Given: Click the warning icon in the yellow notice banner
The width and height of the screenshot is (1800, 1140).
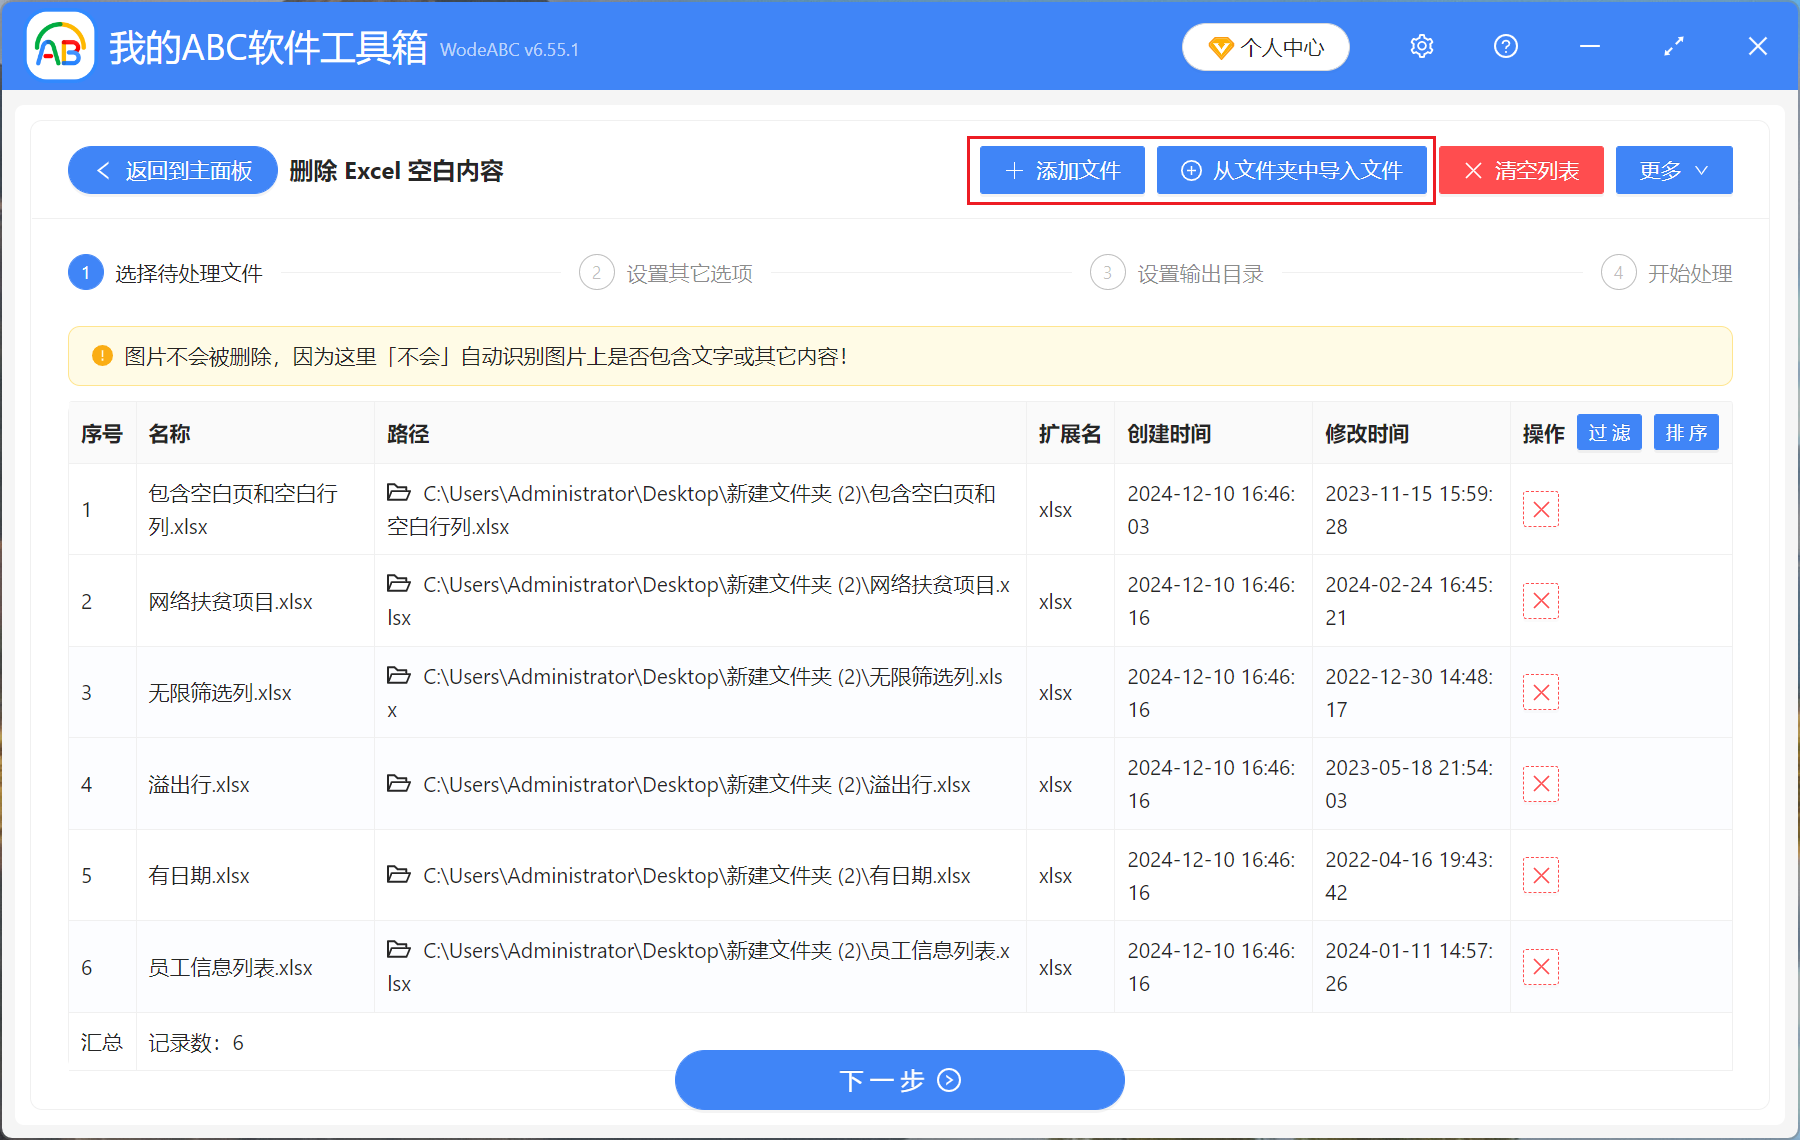Looking at the screenshot, I should tap(102, 355).
